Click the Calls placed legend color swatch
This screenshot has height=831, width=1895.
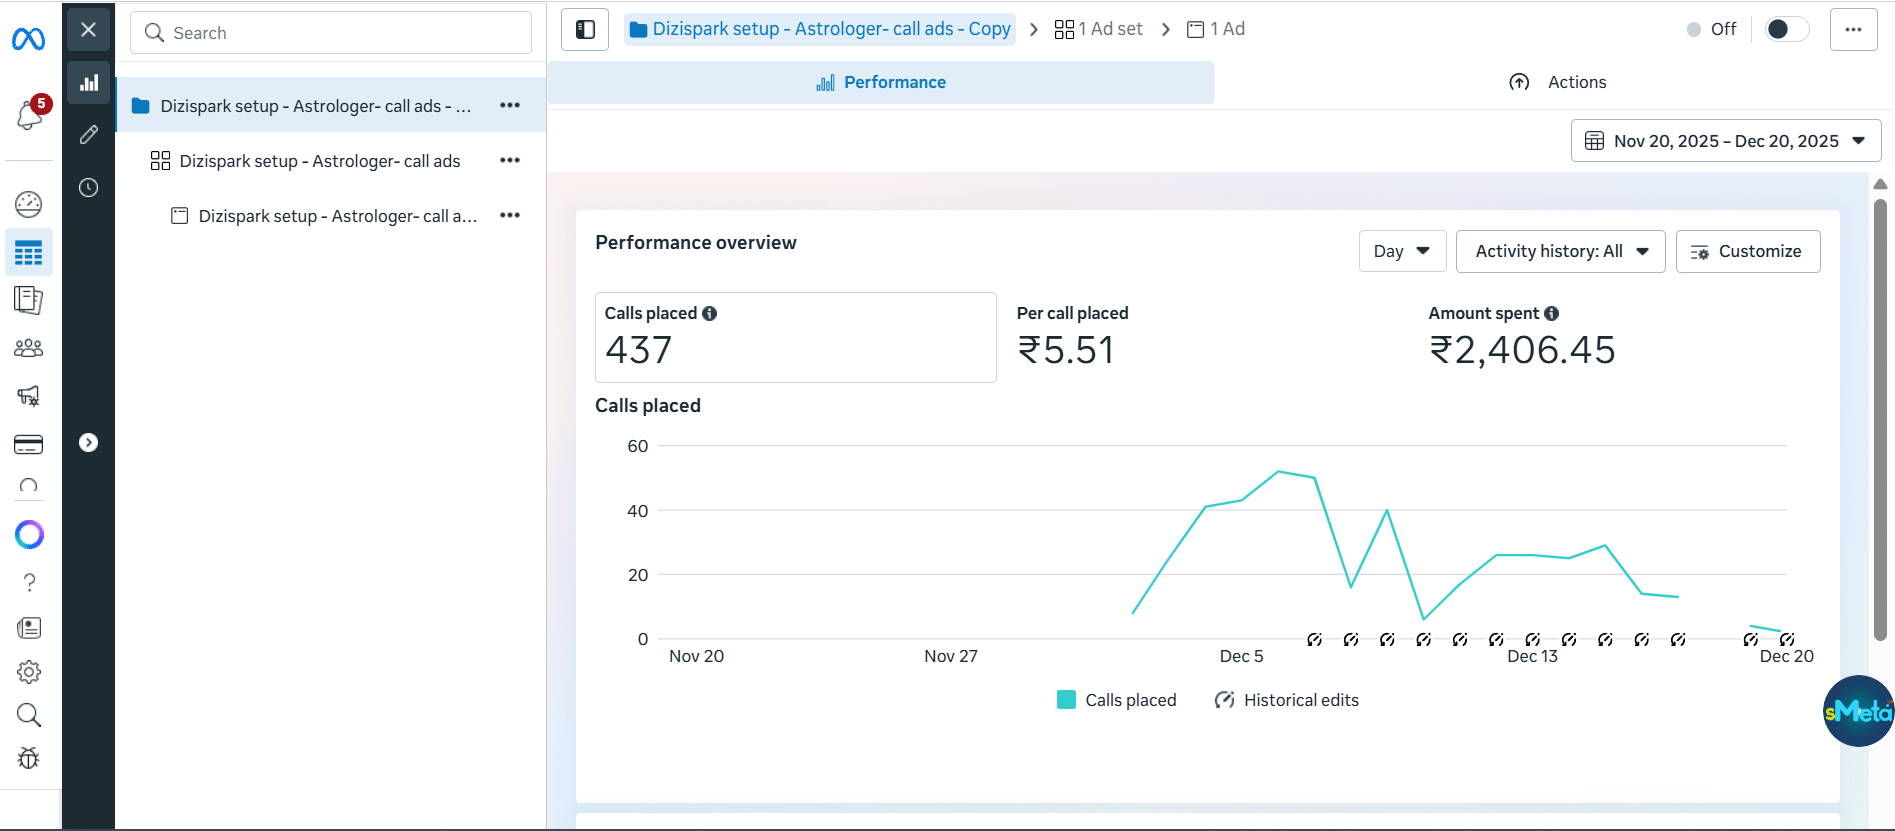click(x=1066, y=700)
